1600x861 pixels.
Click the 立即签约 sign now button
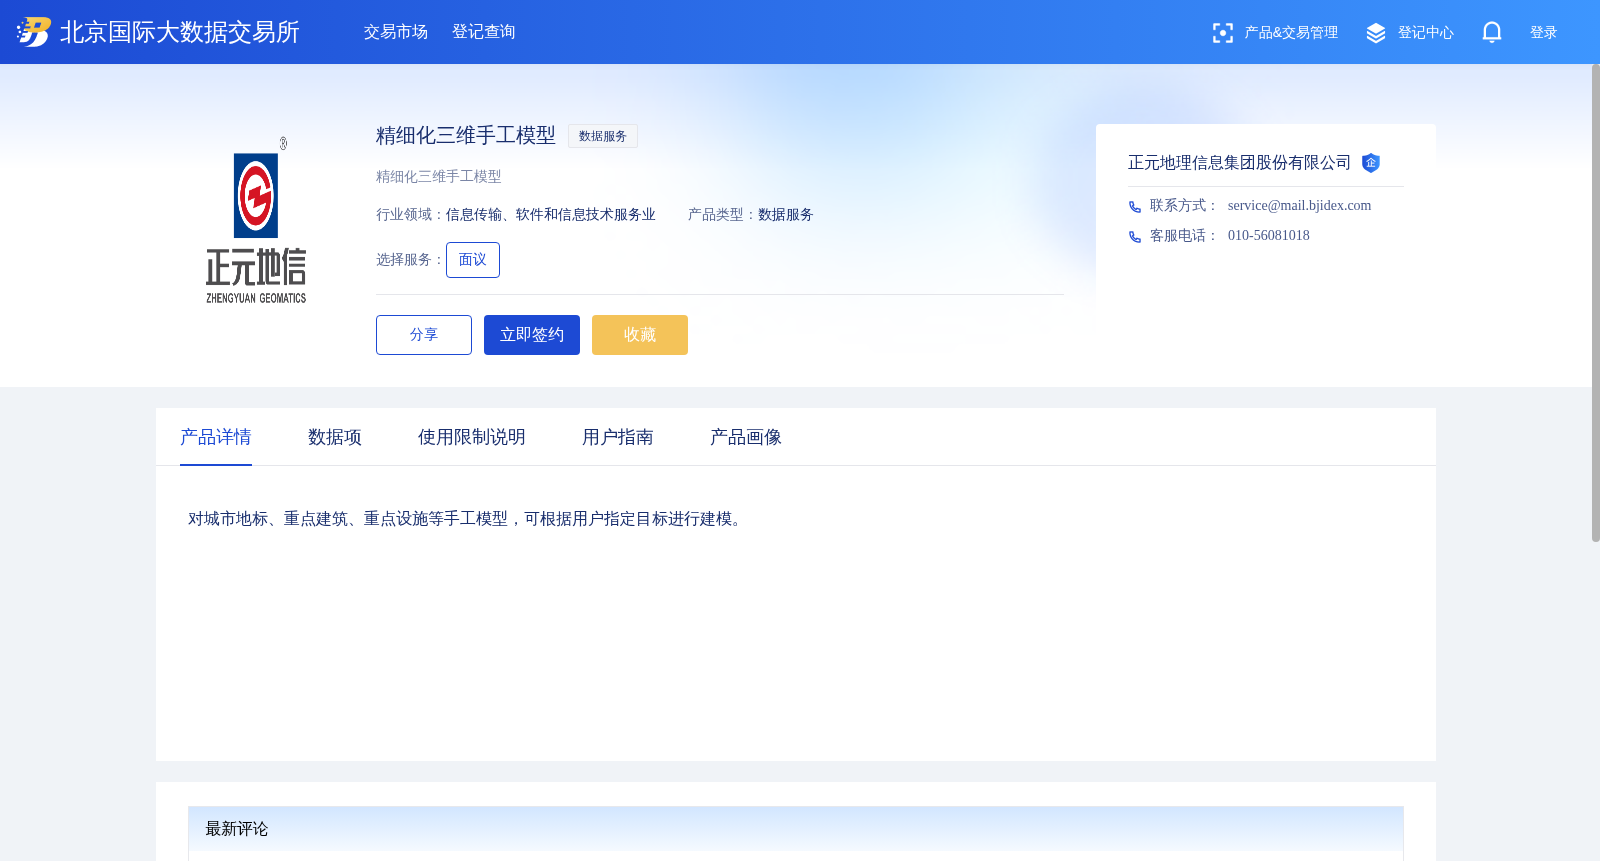(x=532, y=335)
